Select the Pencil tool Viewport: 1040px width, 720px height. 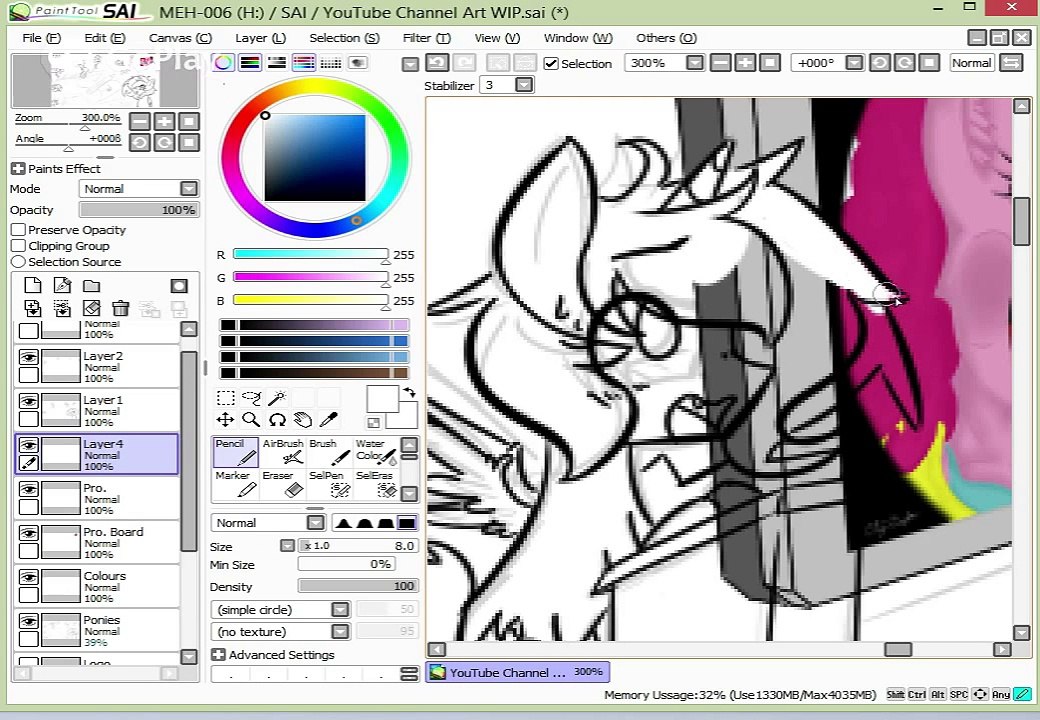tap(235, 451)
